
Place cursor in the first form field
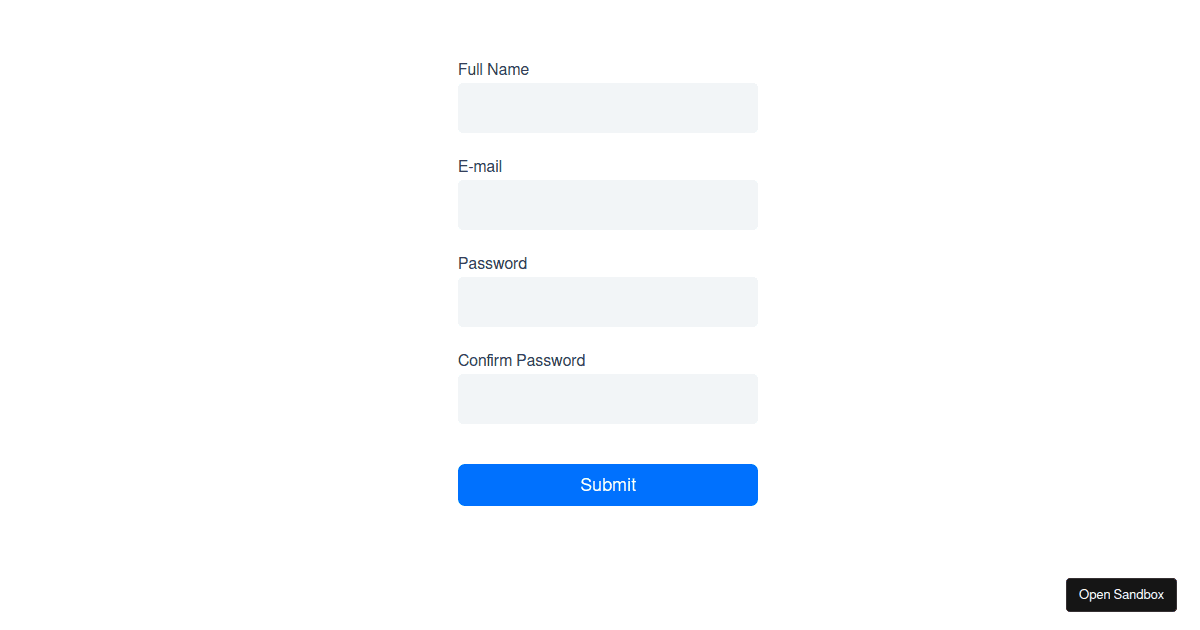607,108
